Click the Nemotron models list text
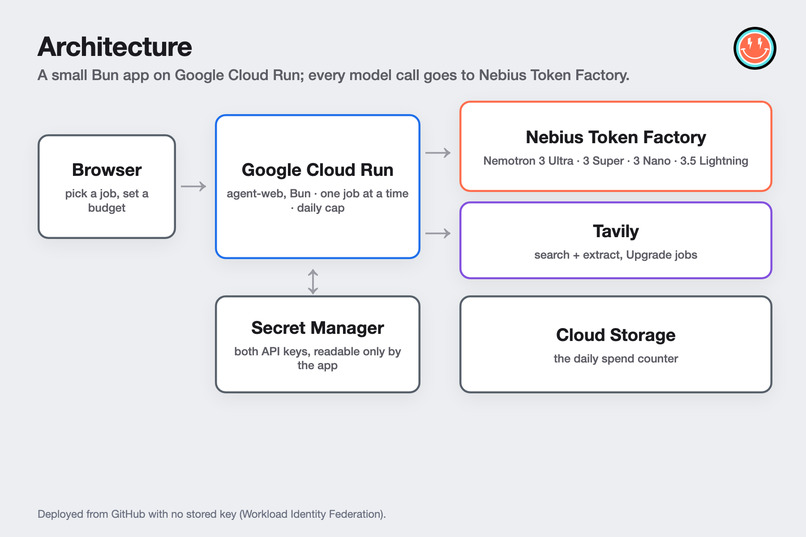 (x=616, y=161)
